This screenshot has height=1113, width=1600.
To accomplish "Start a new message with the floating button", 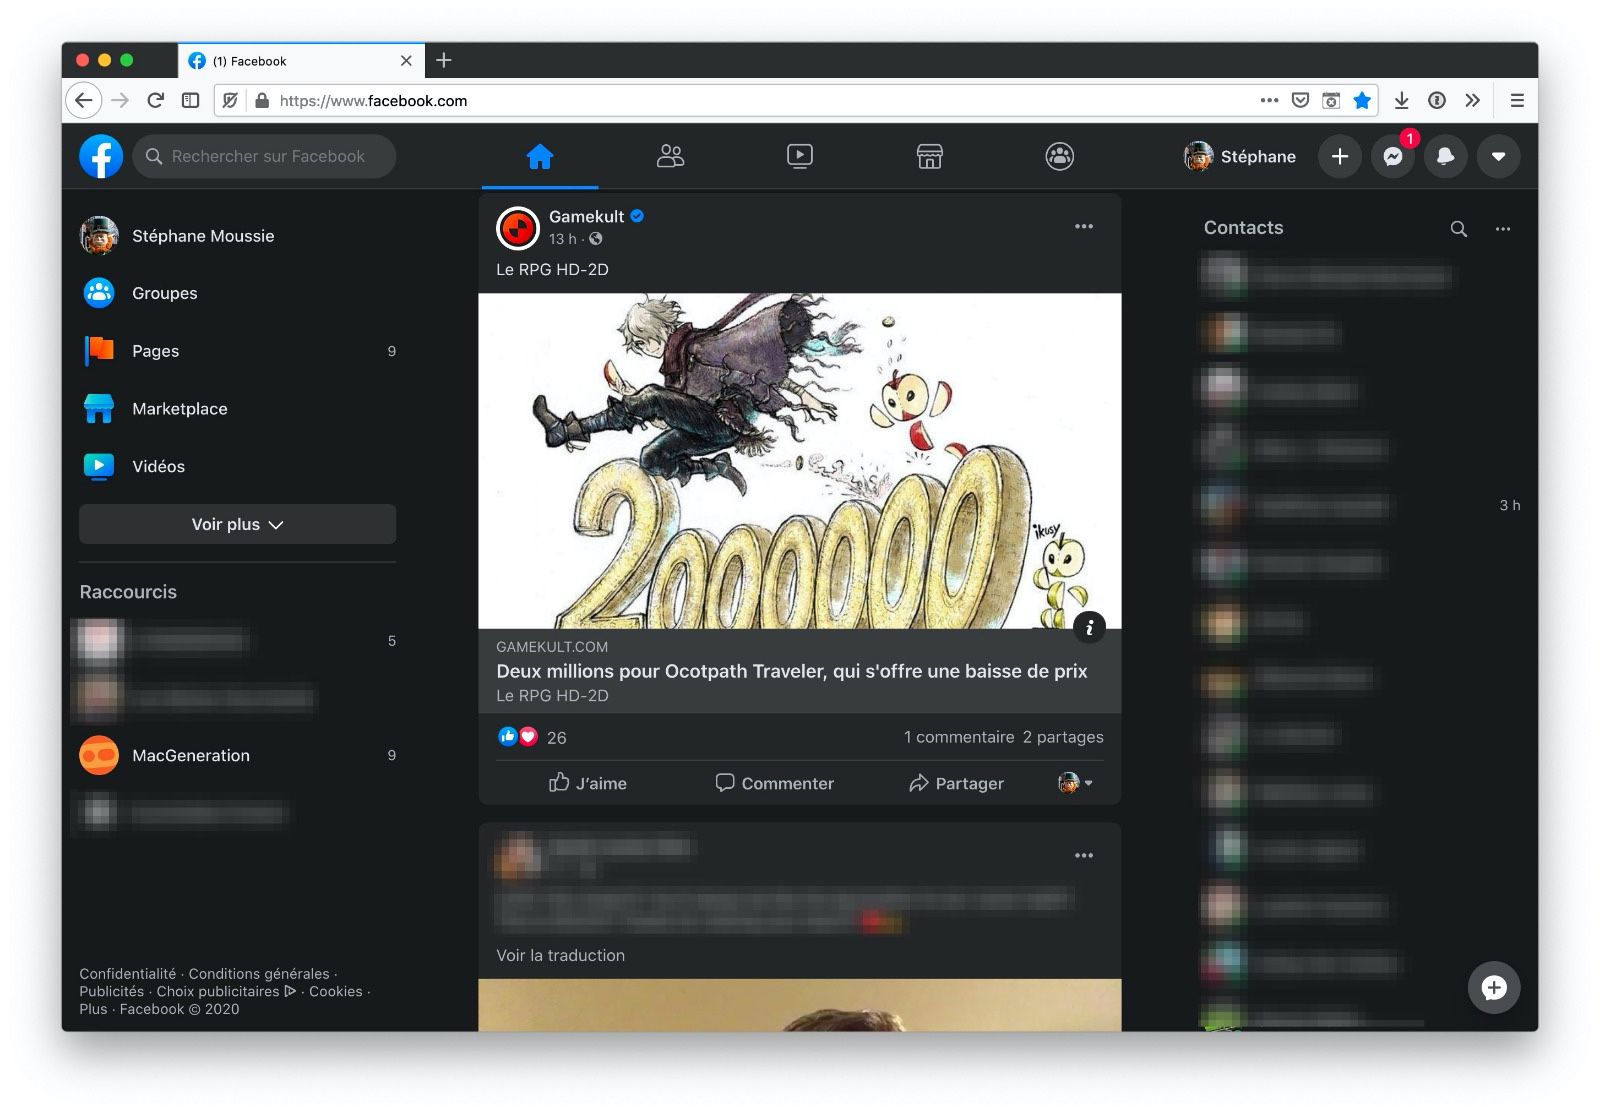I will click(1494, 987).
